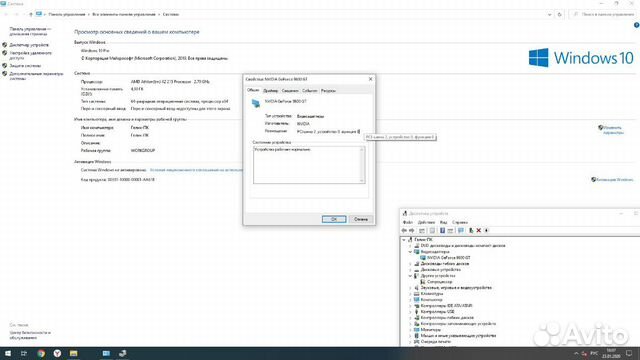Screen dimensions: 640x360
Task: Open File Explorer from the taskbar
Action: 73,353
